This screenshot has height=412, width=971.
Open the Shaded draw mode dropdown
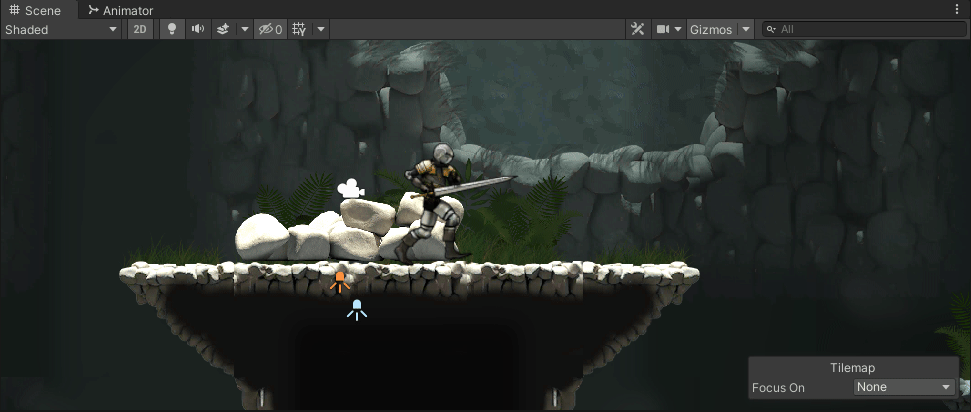pyautogui.click(x=61, y=29)
